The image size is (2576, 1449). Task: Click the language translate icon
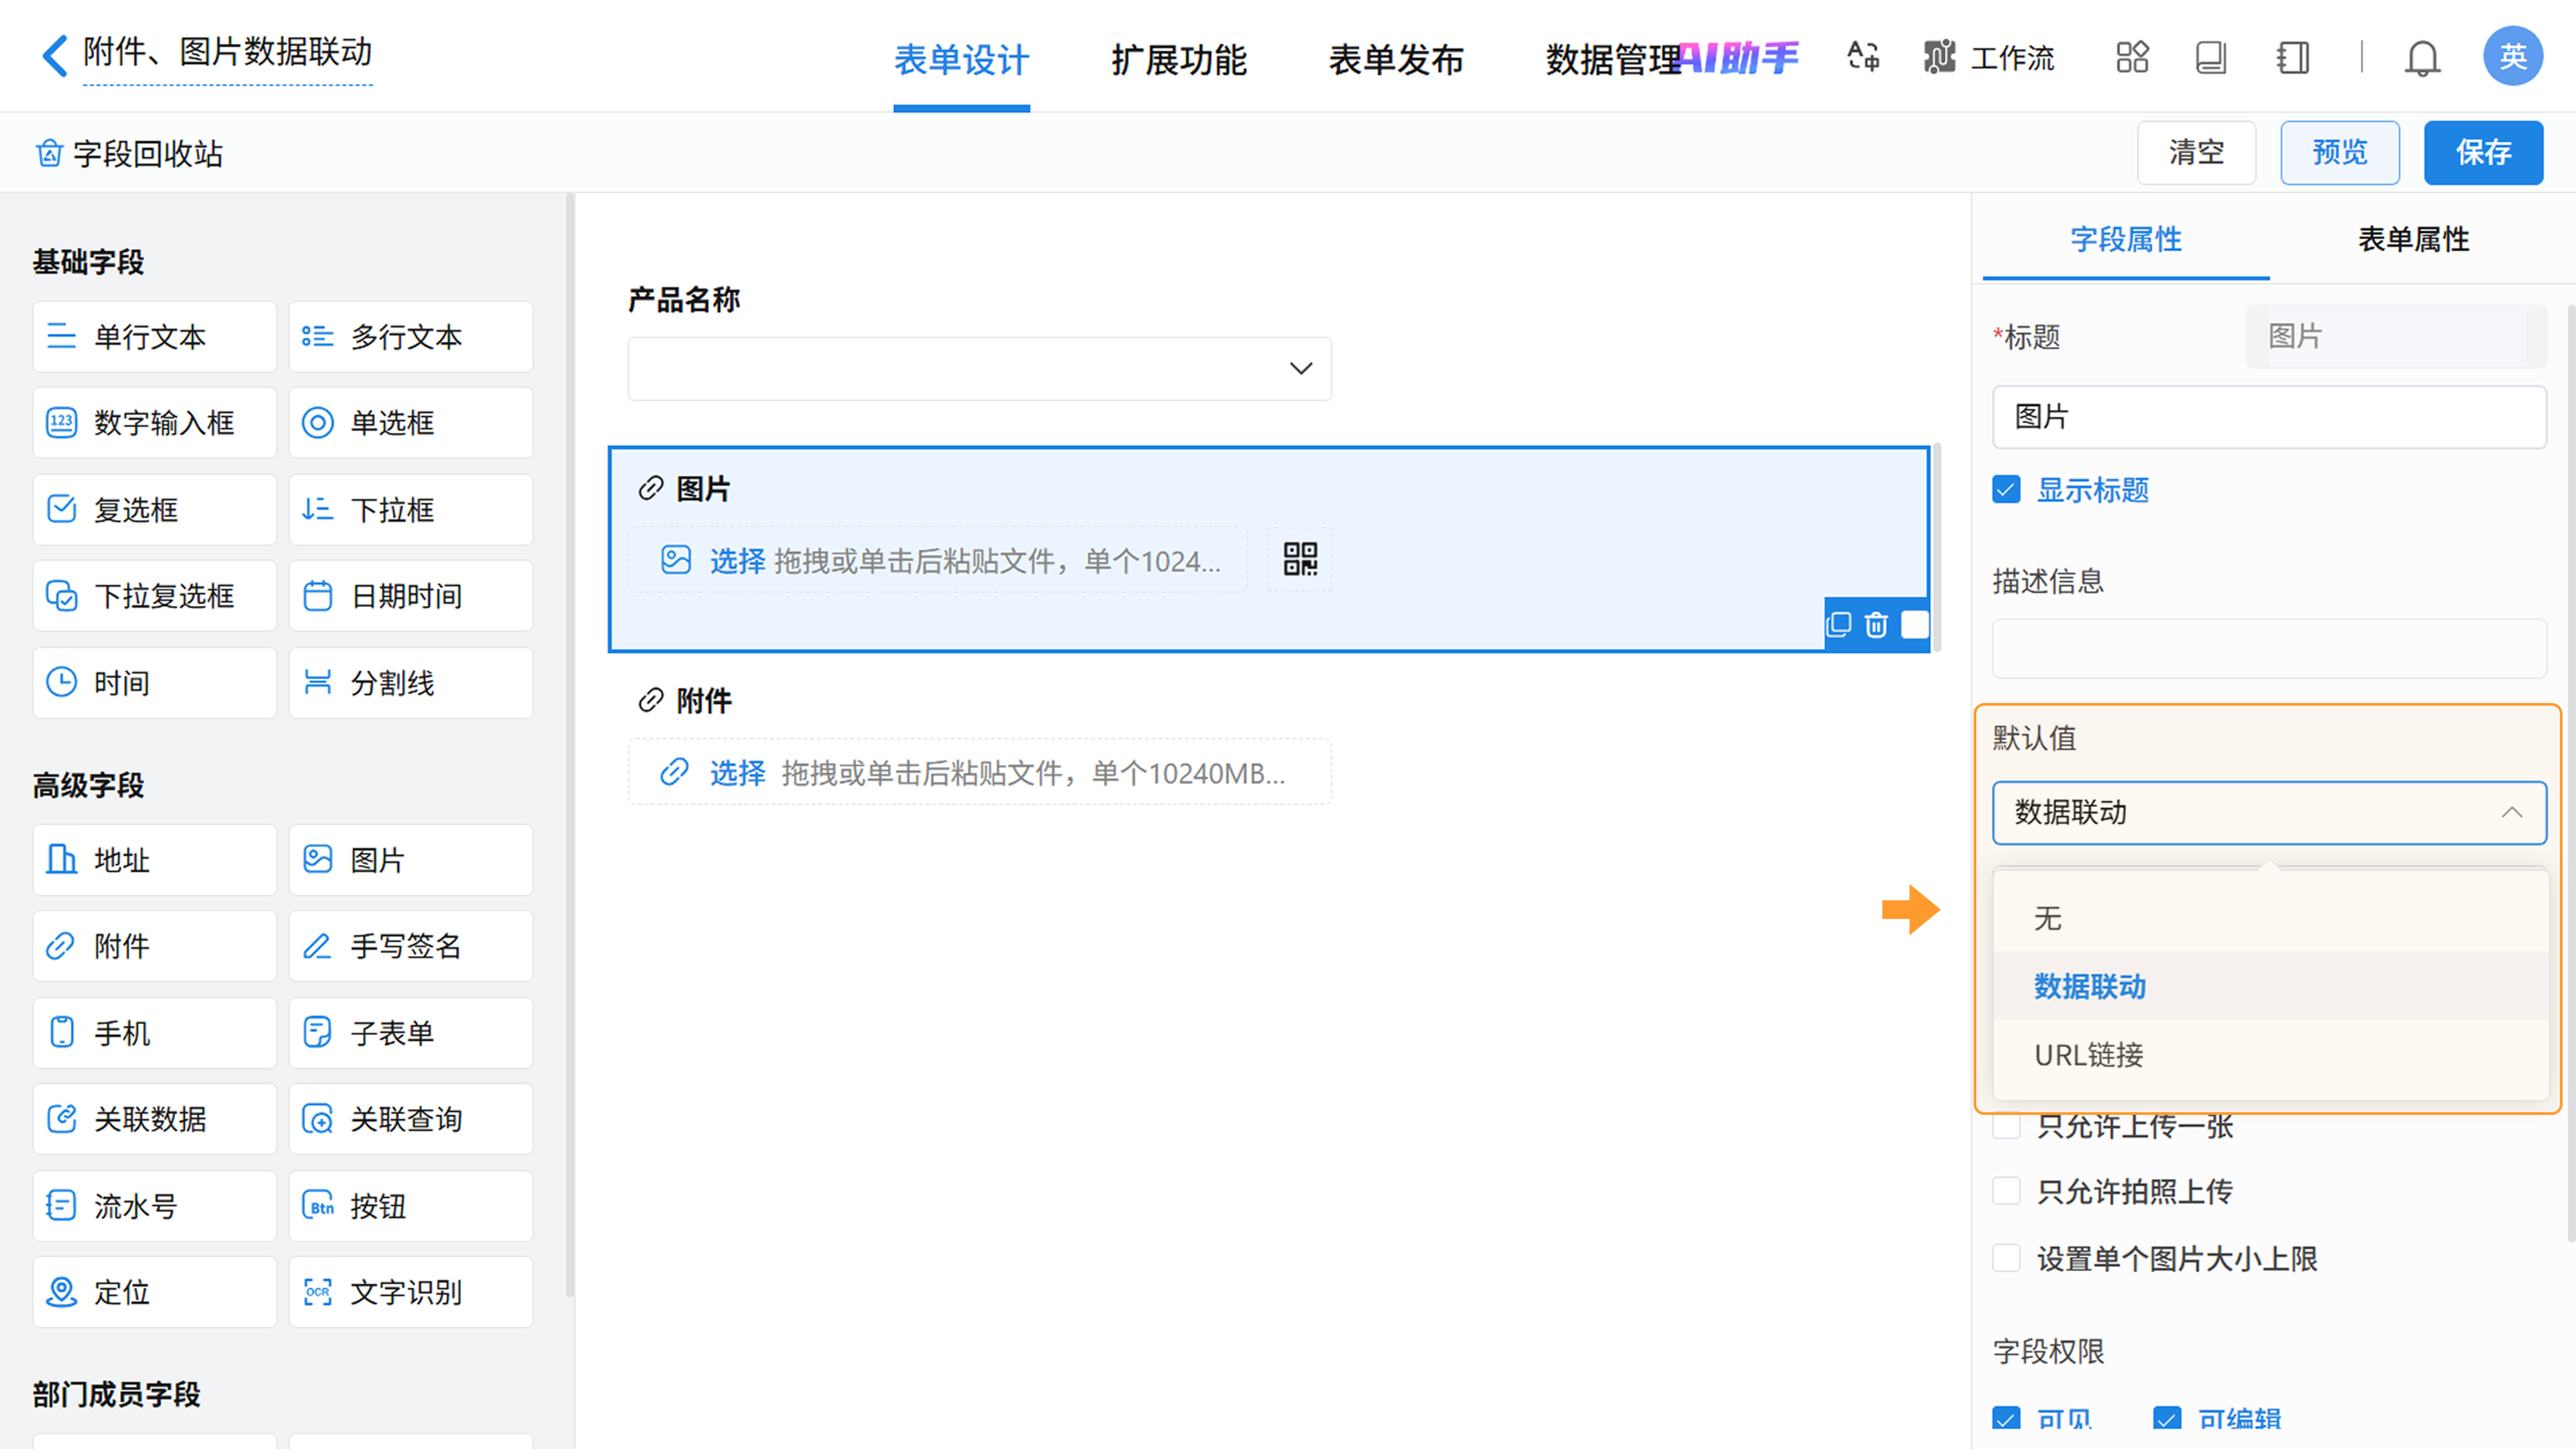[1862, 57]
